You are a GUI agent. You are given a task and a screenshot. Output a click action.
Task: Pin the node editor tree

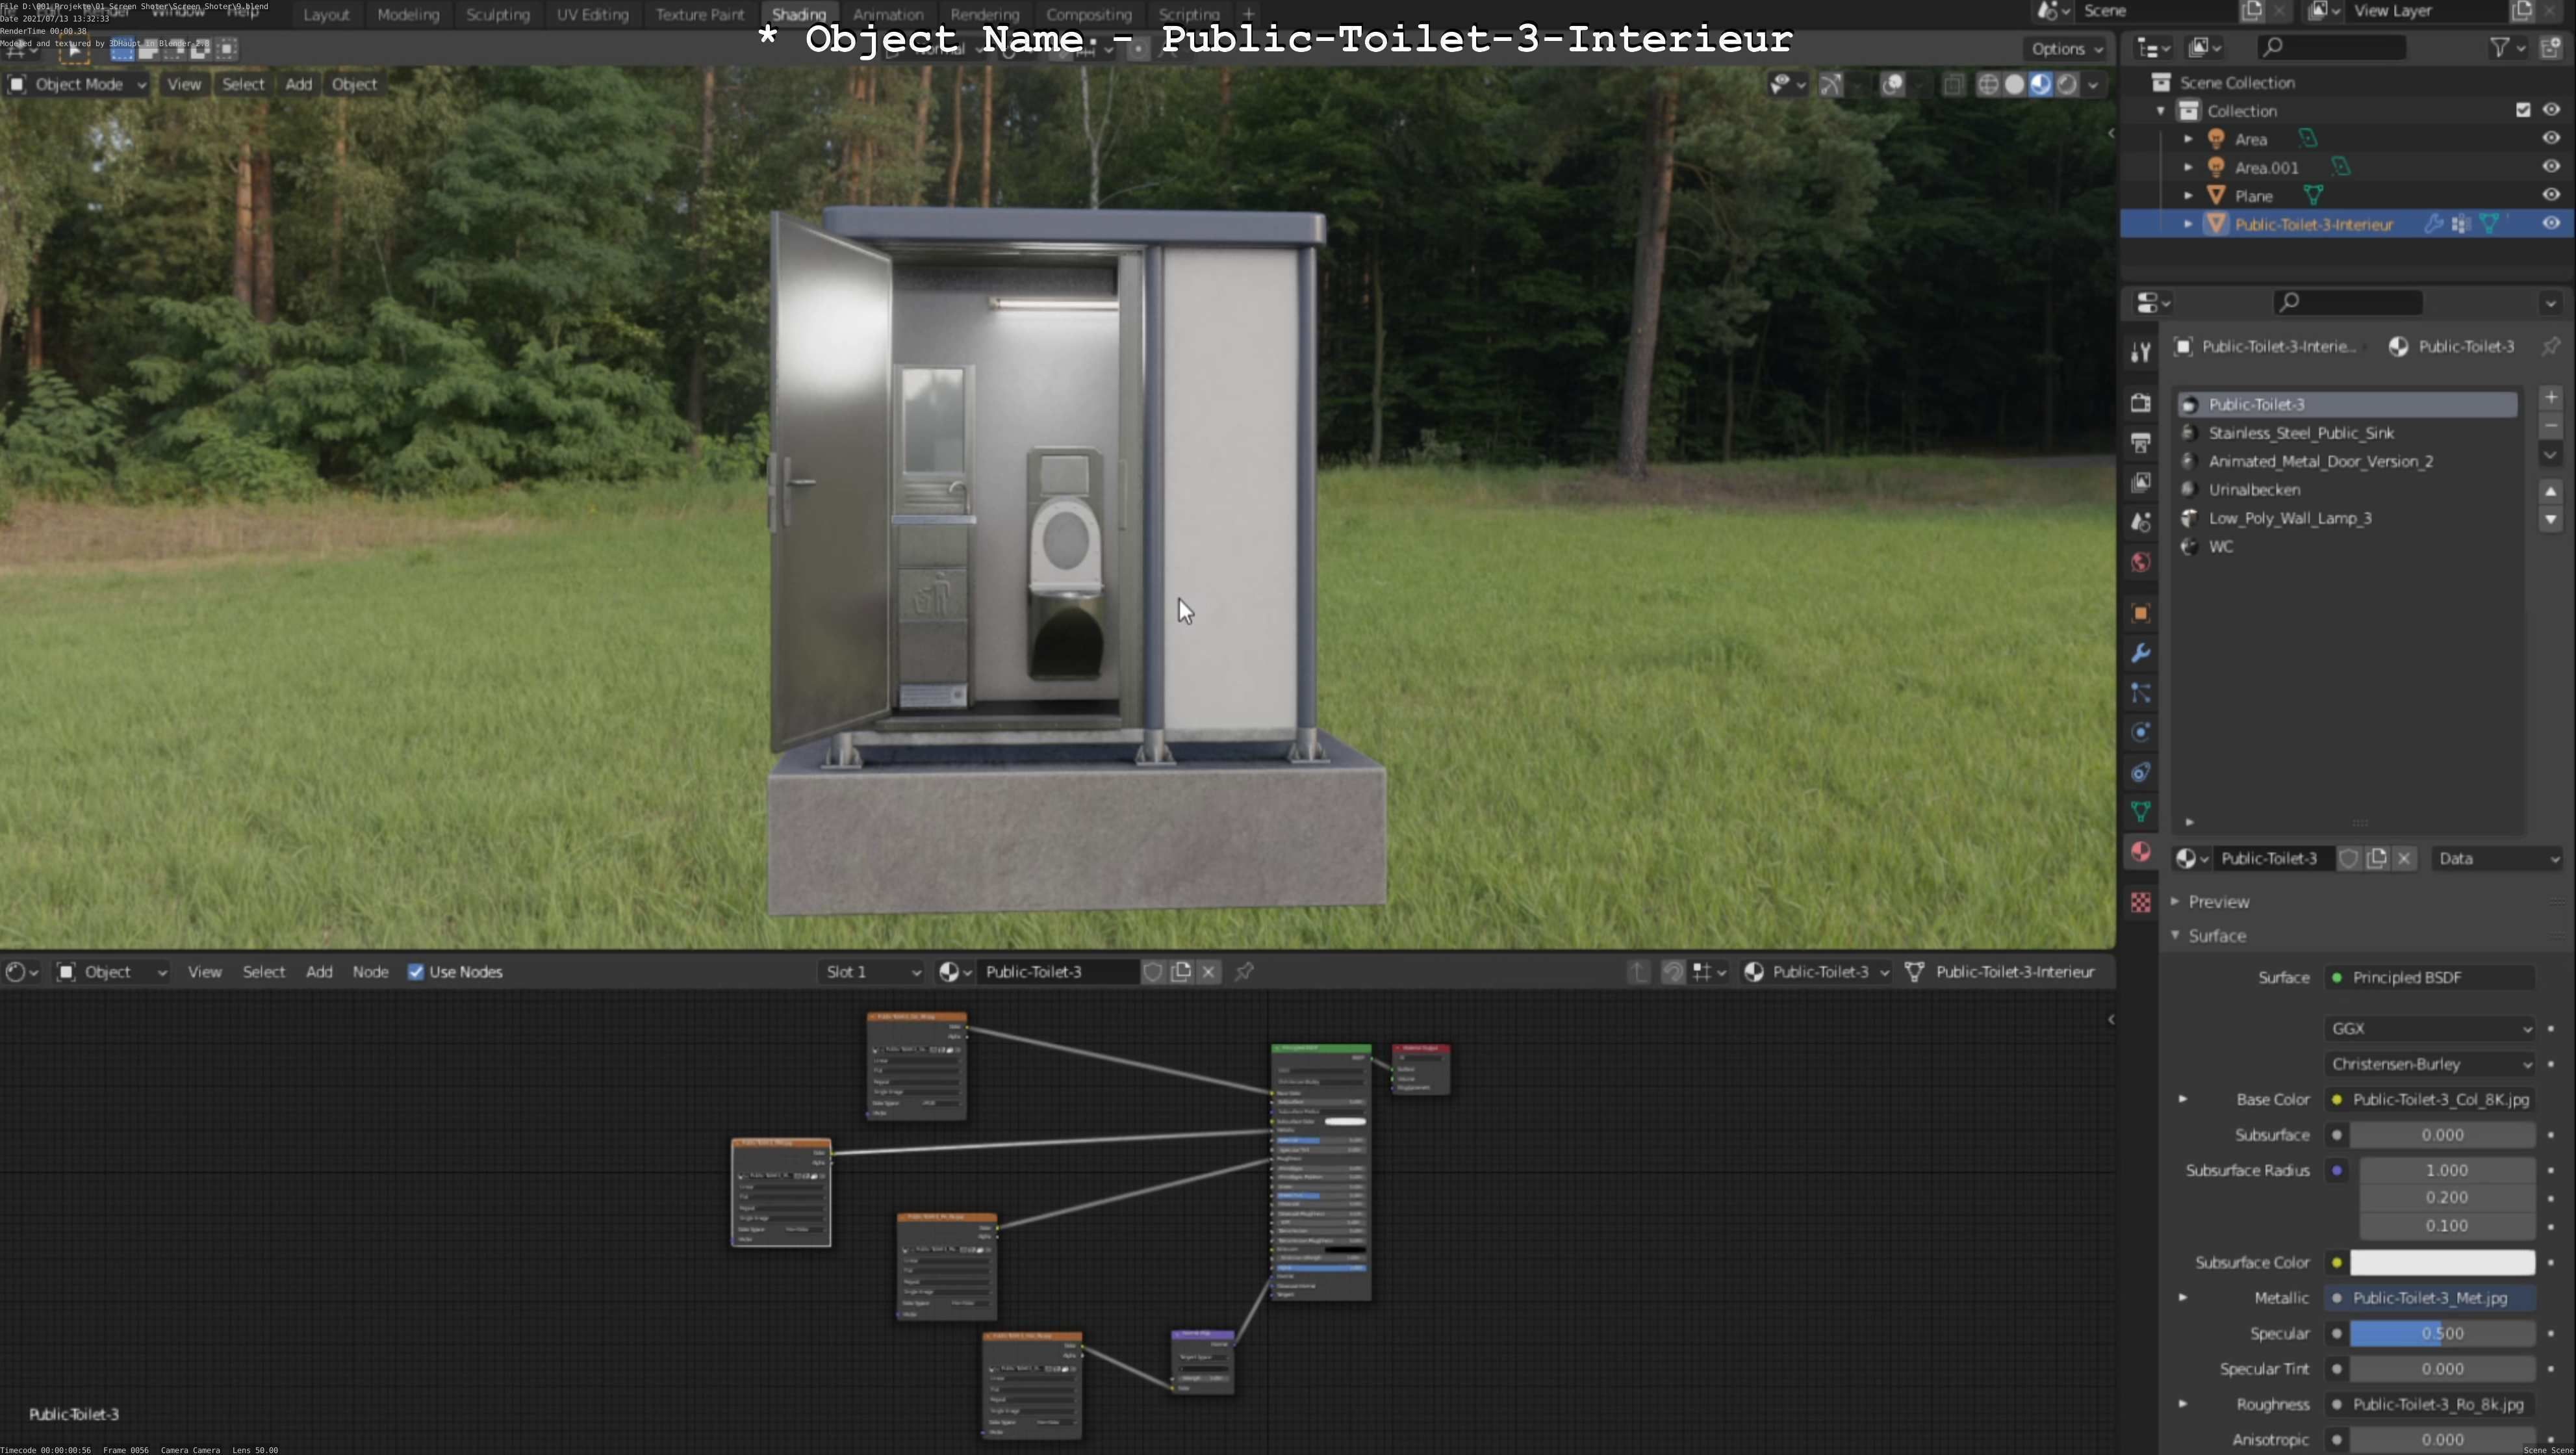(x=1244, y=971)
